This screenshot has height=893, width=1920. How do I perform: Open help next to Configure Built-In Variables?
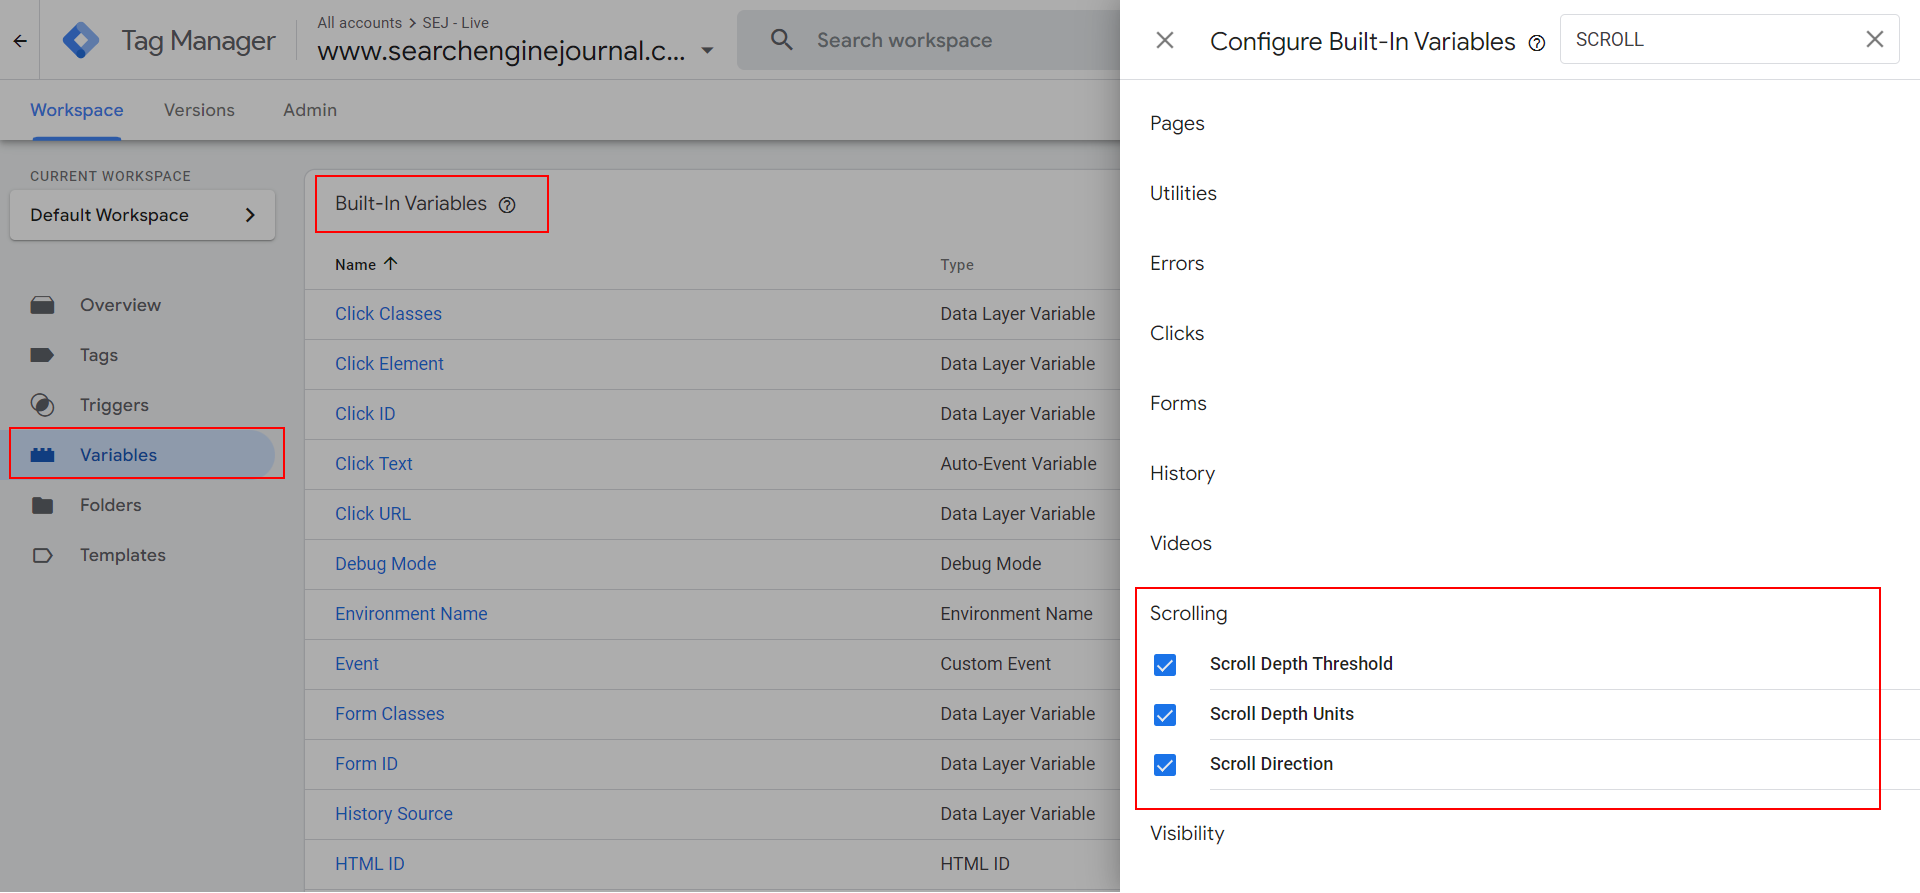coord(1537,43)
